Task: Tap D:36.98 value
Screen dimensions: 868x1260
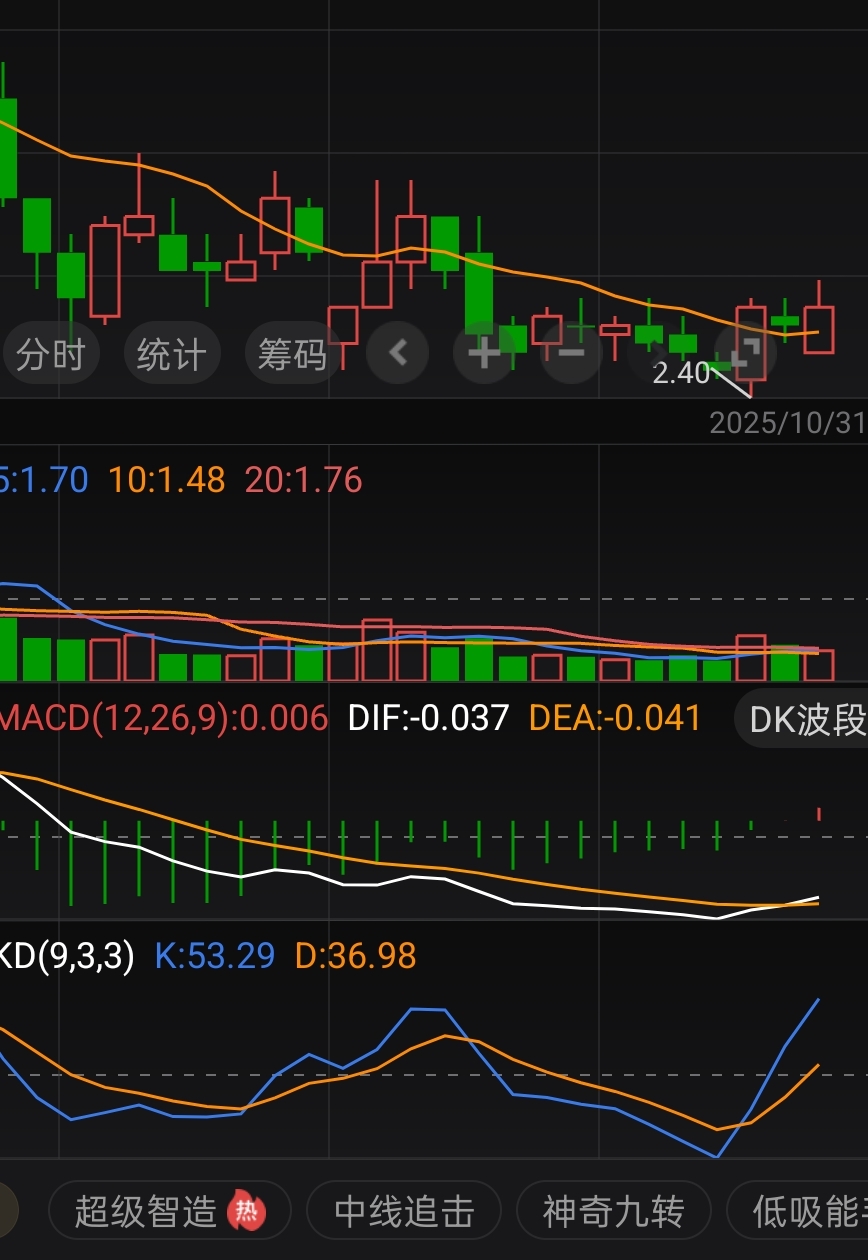Action: tap(356, 956)
